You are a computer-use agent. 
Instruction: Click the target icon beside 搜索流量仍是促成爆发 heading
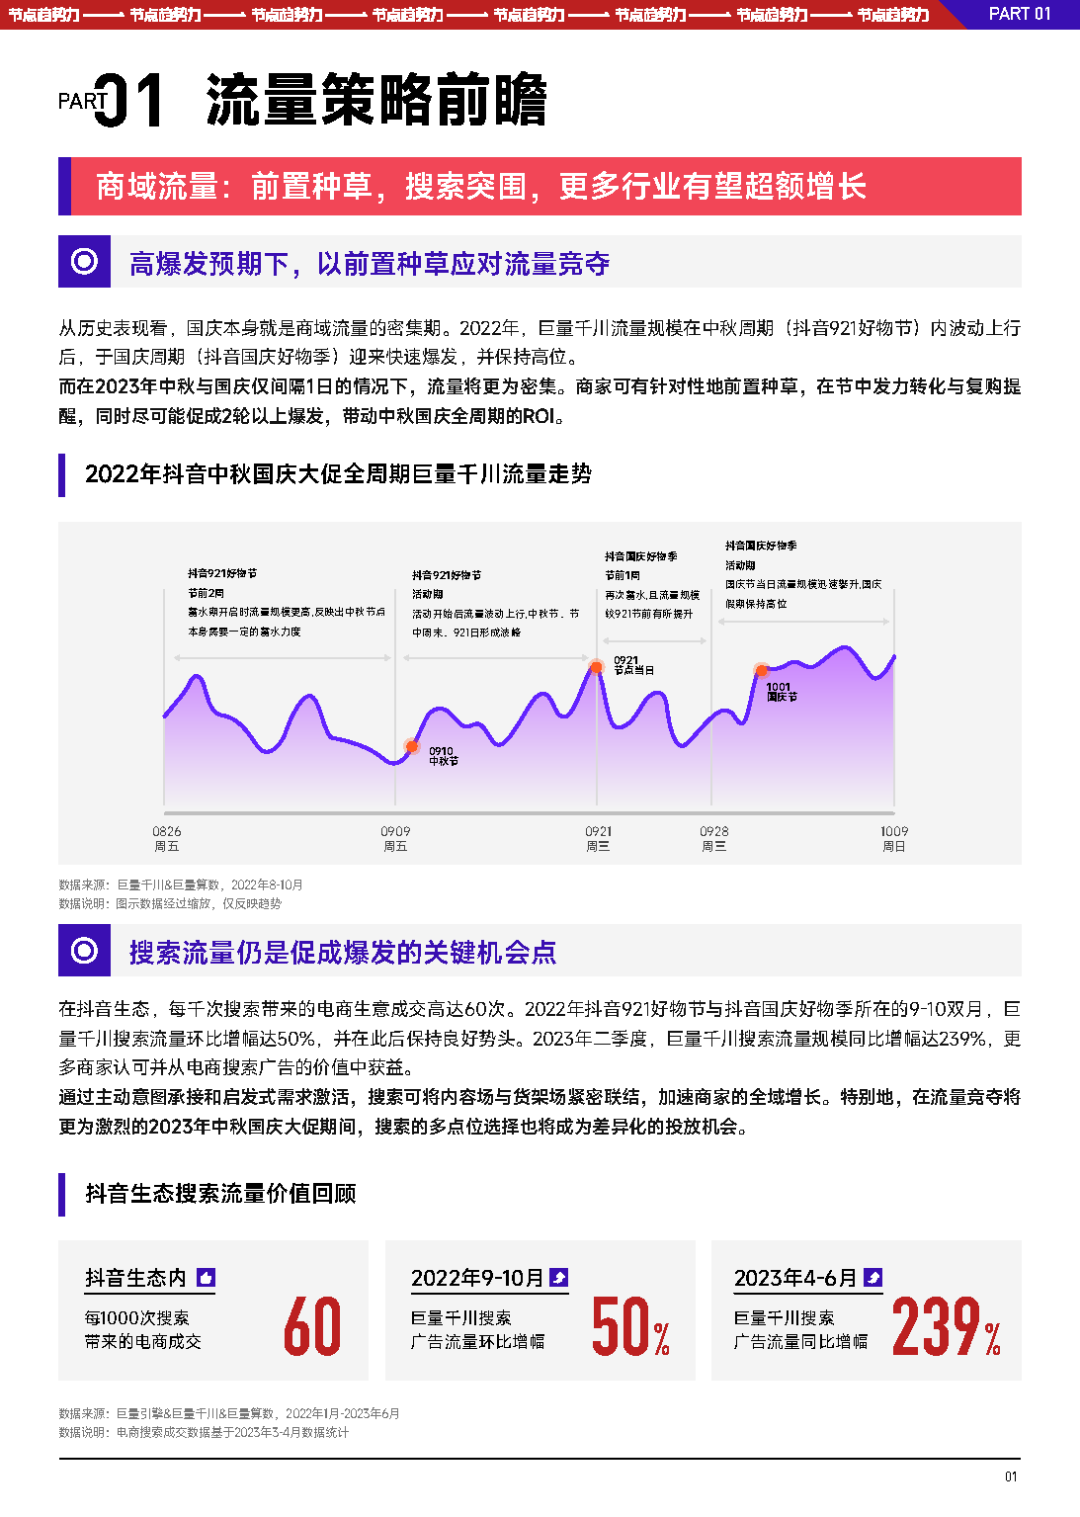[84, 950]
